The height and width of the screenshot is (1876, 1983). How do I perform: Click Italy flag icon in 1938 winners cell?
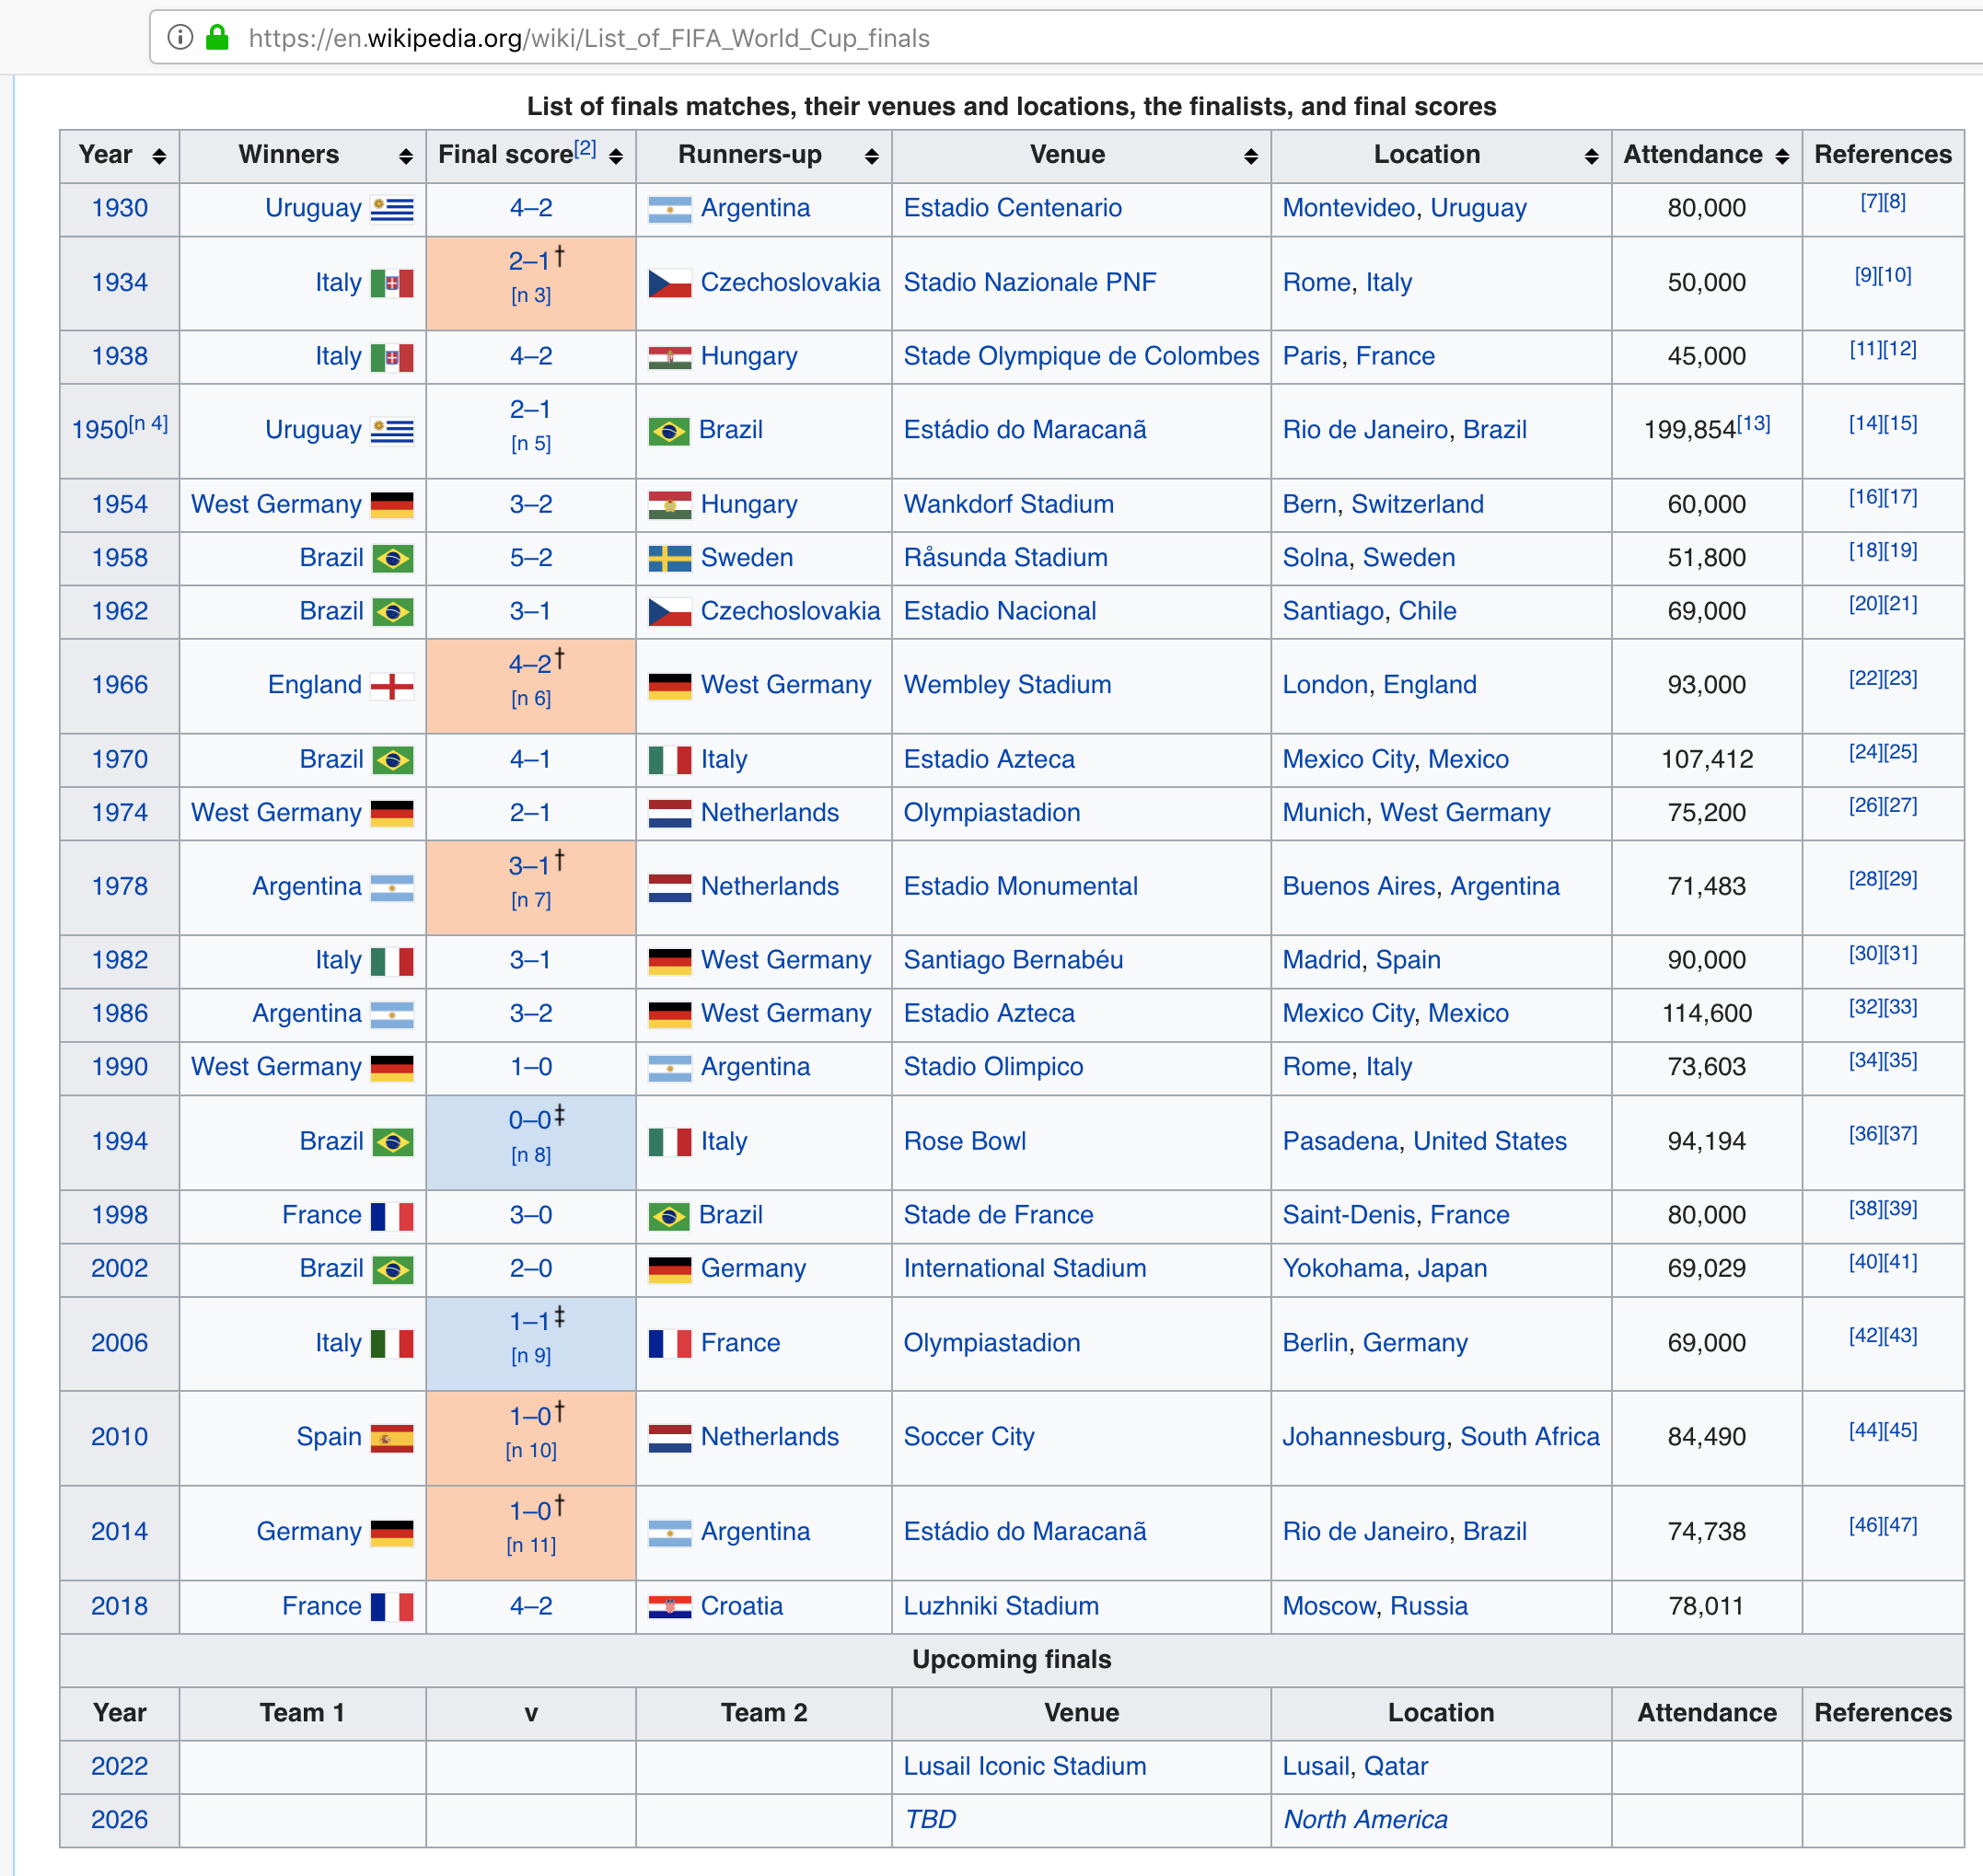pos(392,357)
